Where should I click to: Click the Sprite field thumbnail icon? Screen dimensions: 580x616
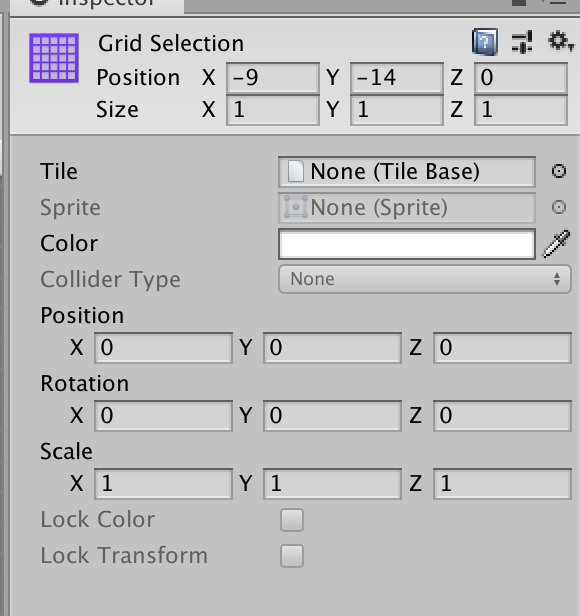(296, 207)
